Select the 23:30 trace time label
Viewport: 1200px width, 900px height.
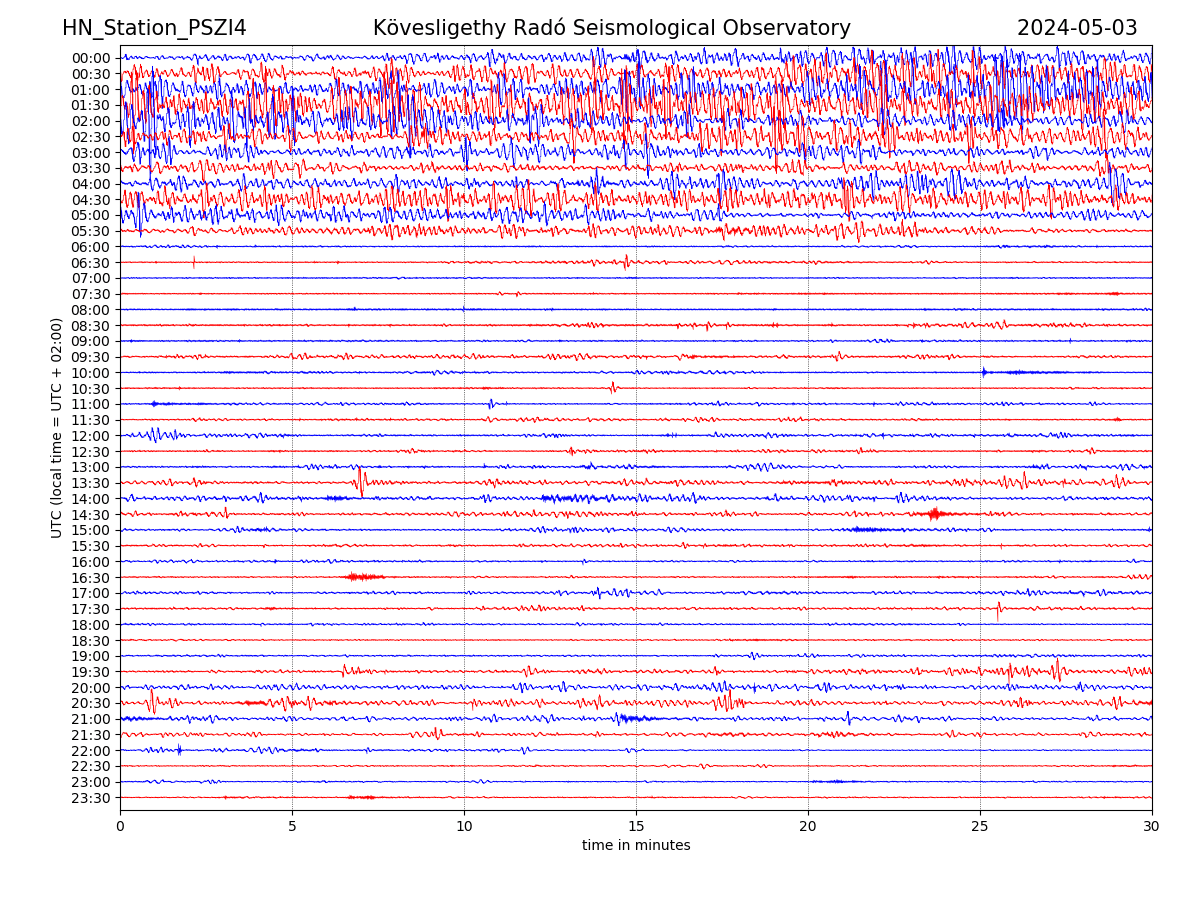90,798
